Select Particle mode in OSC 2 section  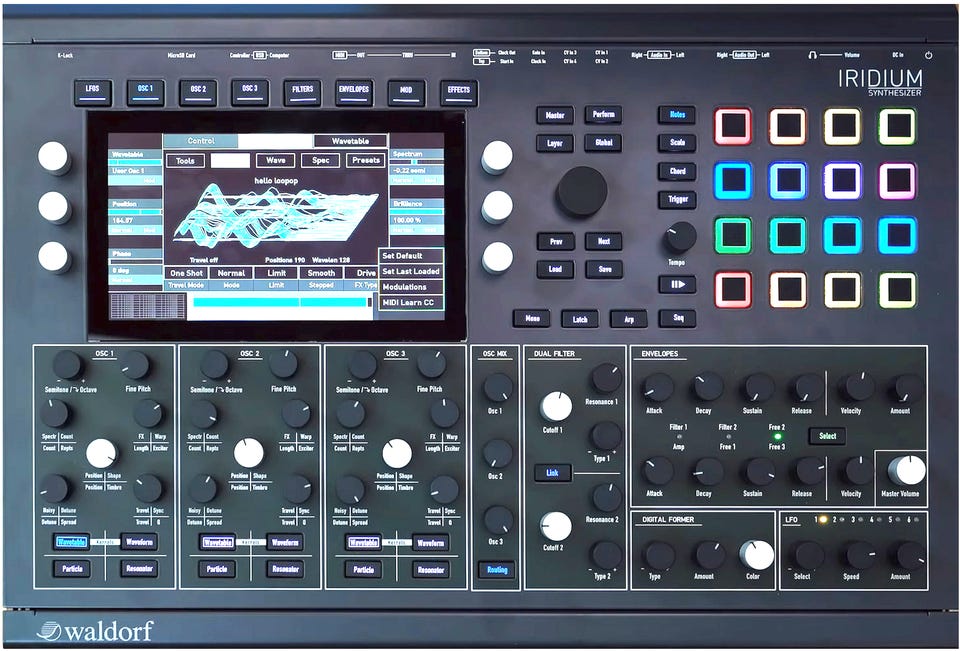[x=217, y=569]
